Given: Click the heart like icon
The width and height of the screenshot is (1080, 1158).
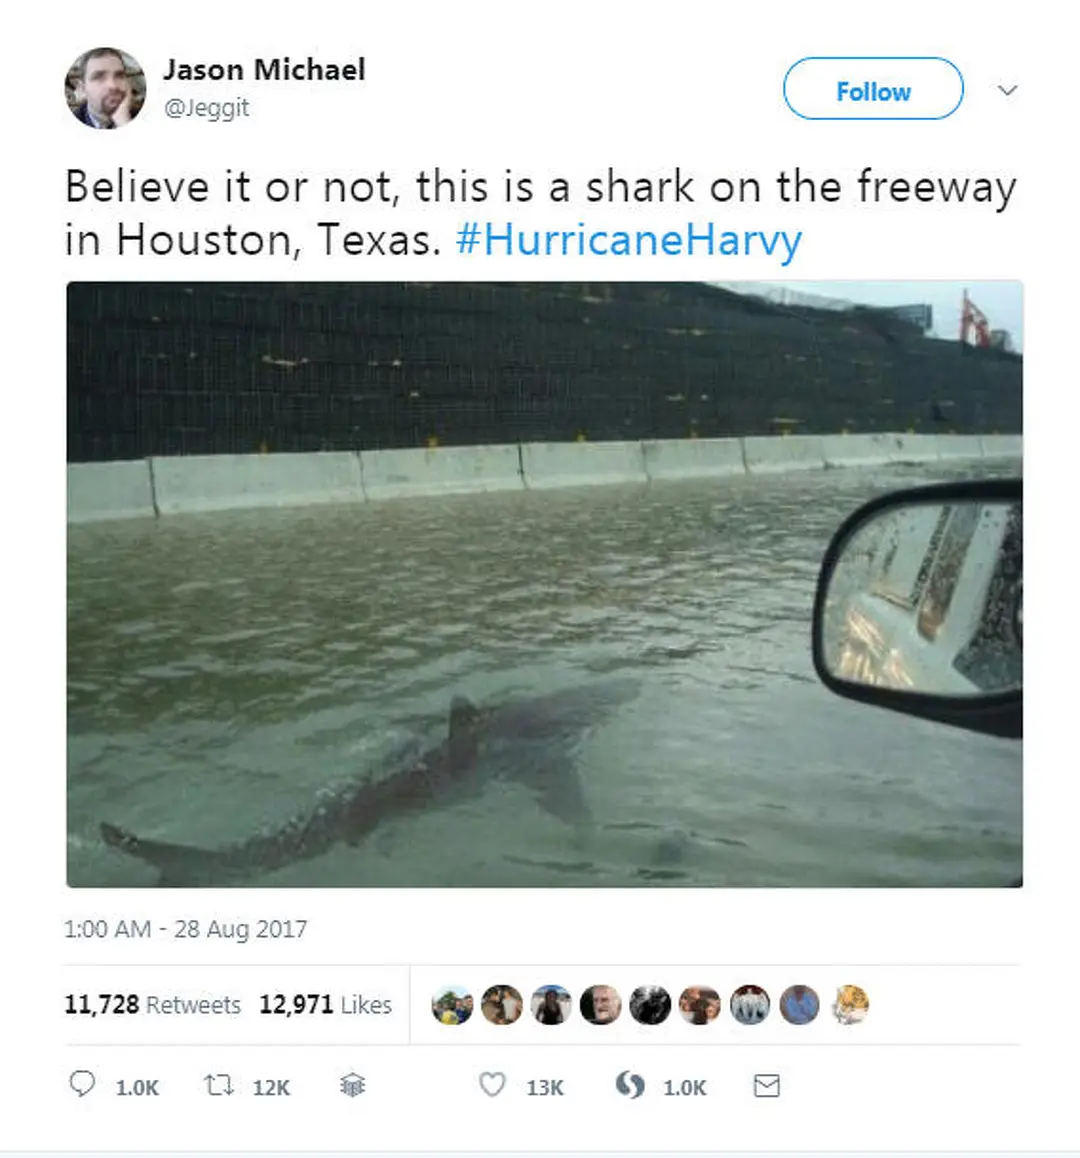Looking at the screenshot, I should (492, 1084).
